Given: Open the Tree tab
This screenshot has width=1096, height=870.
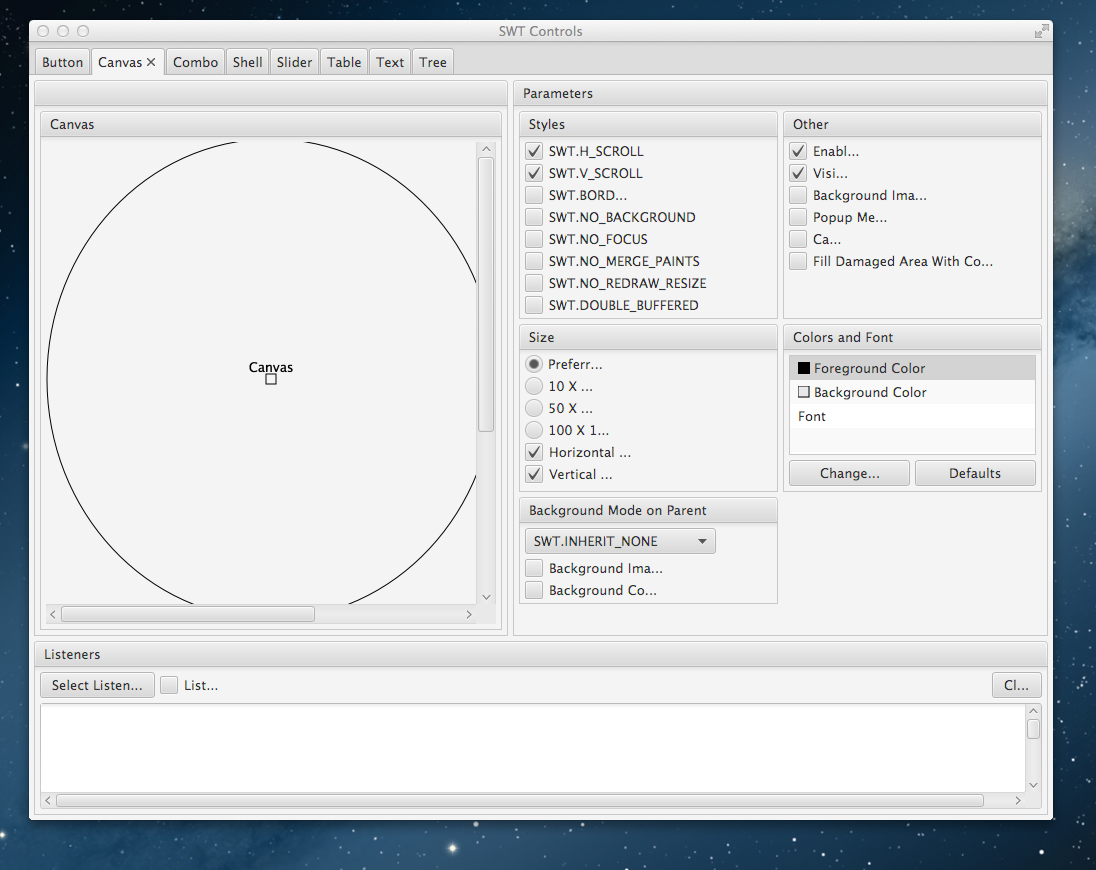Looking at the screenshot, I should click(x=433, y=62).
